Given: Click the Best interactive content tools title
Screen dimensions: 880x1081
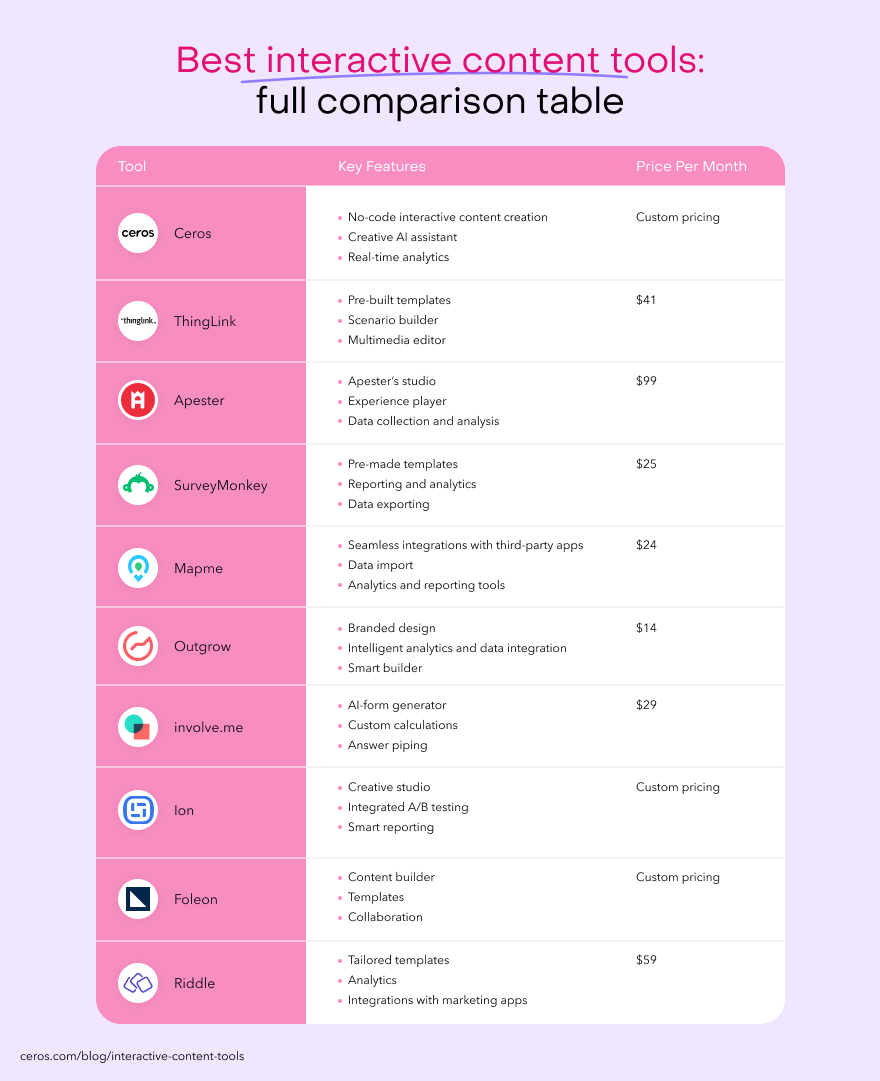Looking at the screenshot, I should pos(440,60).
